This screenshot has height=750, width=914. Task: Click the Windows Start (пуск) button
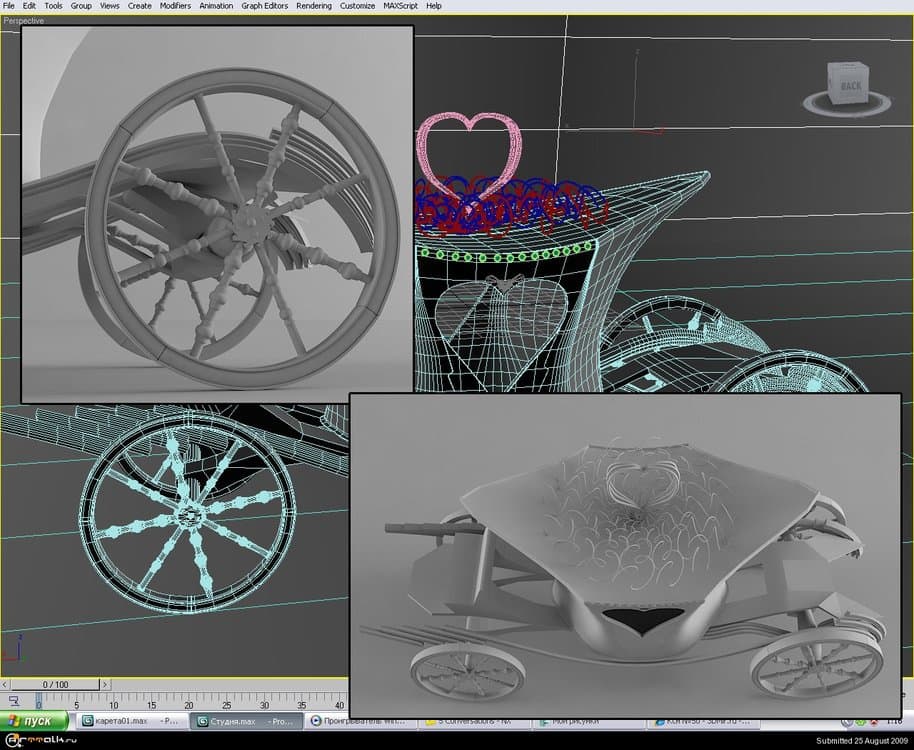(34, 721)
